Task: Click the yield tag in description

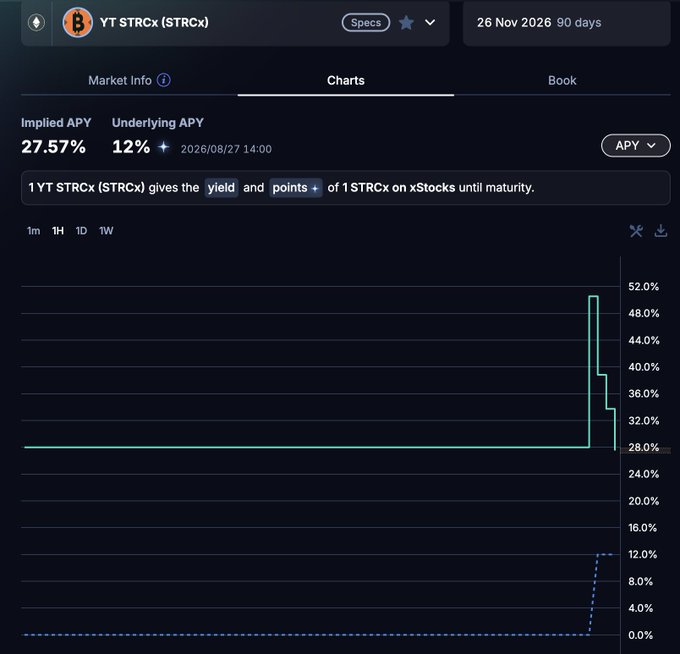Action: point(221,188)
